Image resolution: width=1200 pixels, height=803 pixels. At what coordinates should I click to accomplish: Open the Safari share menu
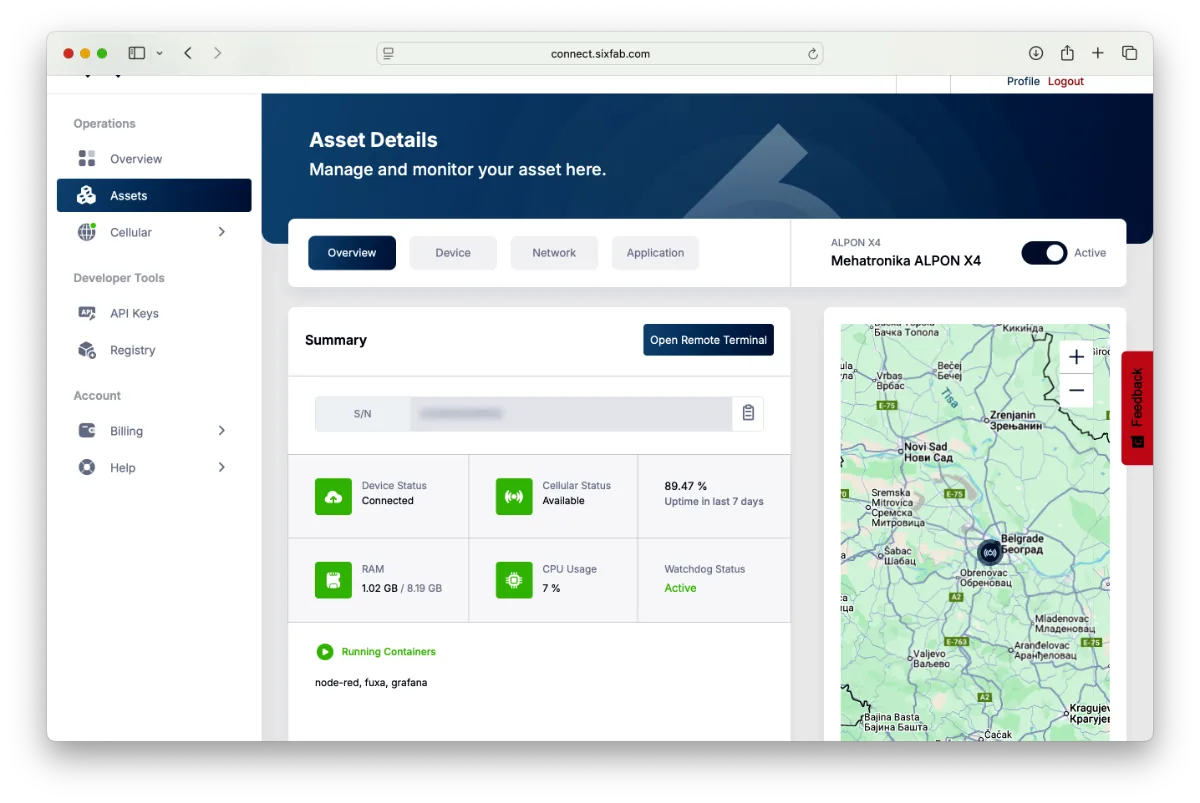(x=1067, y=53)
